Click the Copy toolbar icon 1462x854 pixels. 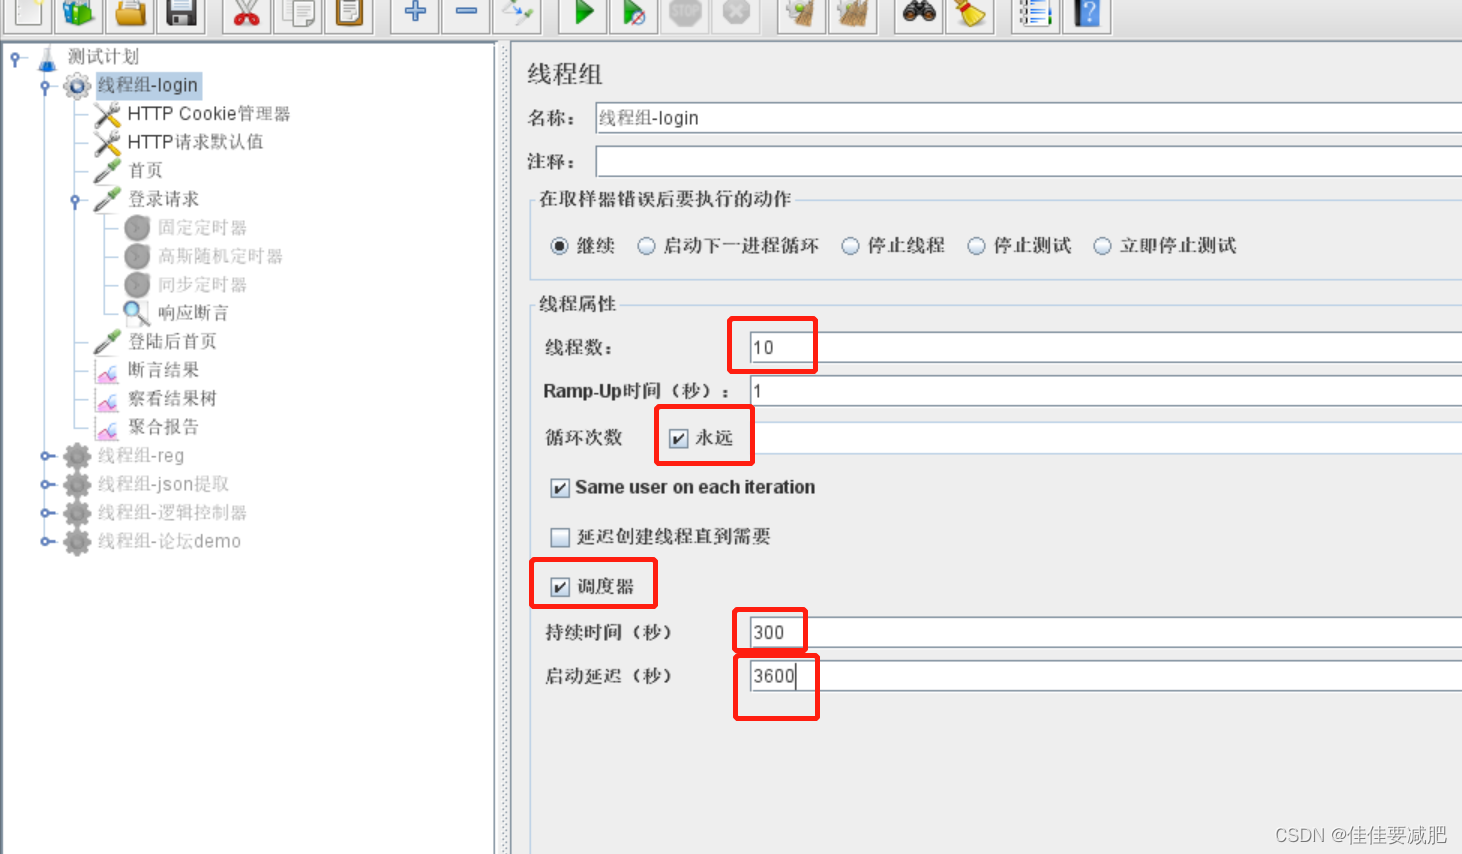[x=298, y=12]
